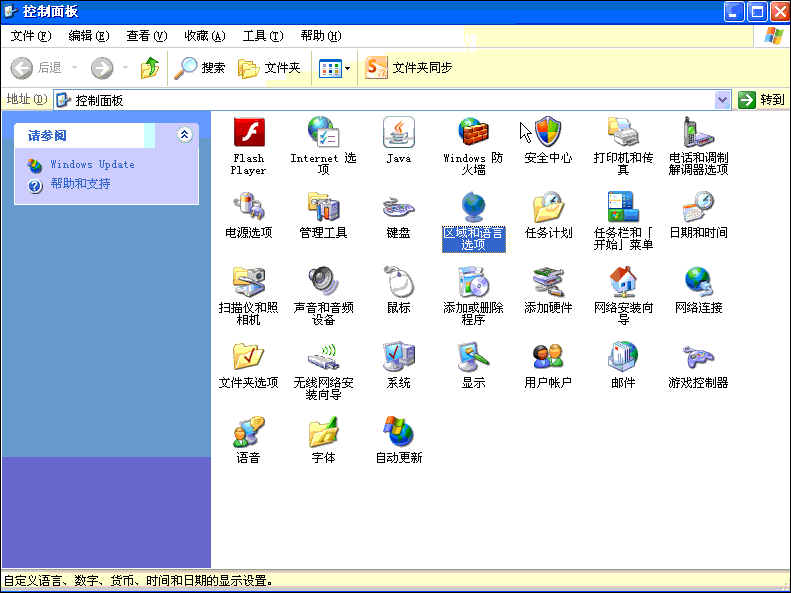This screenshot has width=791, height=593.
Task: Open the 帮助(H) menu
Action: 321,36
